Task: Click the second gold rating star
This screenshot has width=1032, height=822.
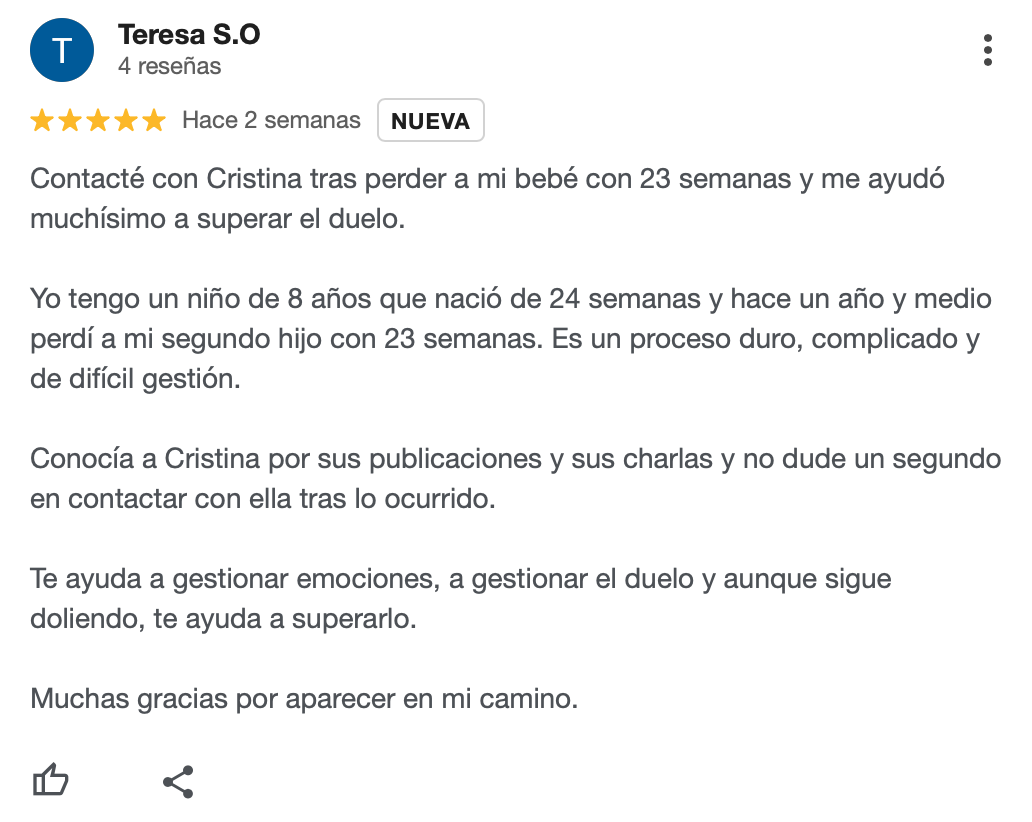Action: [x=70, y=121]
